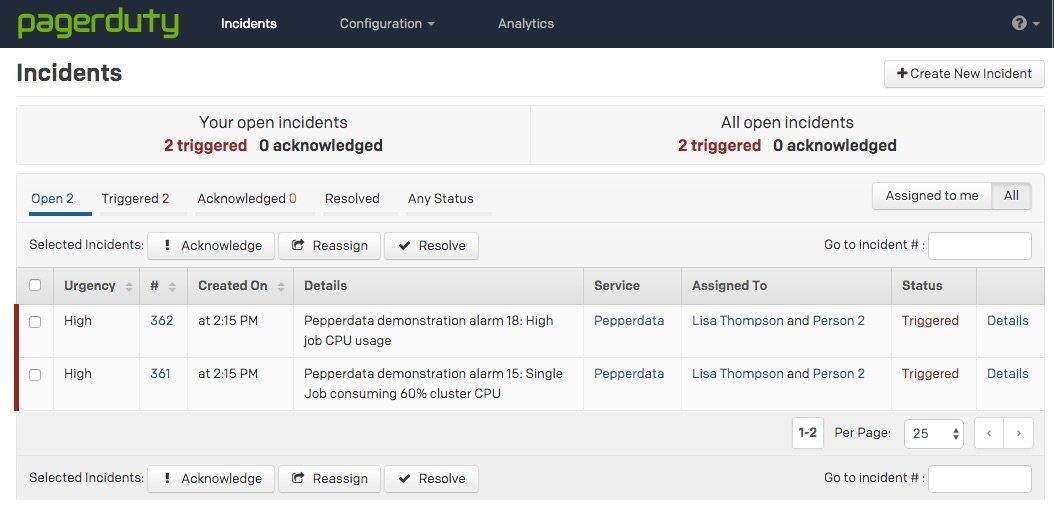Go to next page arrow
Image resolution: width=1054 pixels, height=509 pixels.
(x=1019, y=433)
